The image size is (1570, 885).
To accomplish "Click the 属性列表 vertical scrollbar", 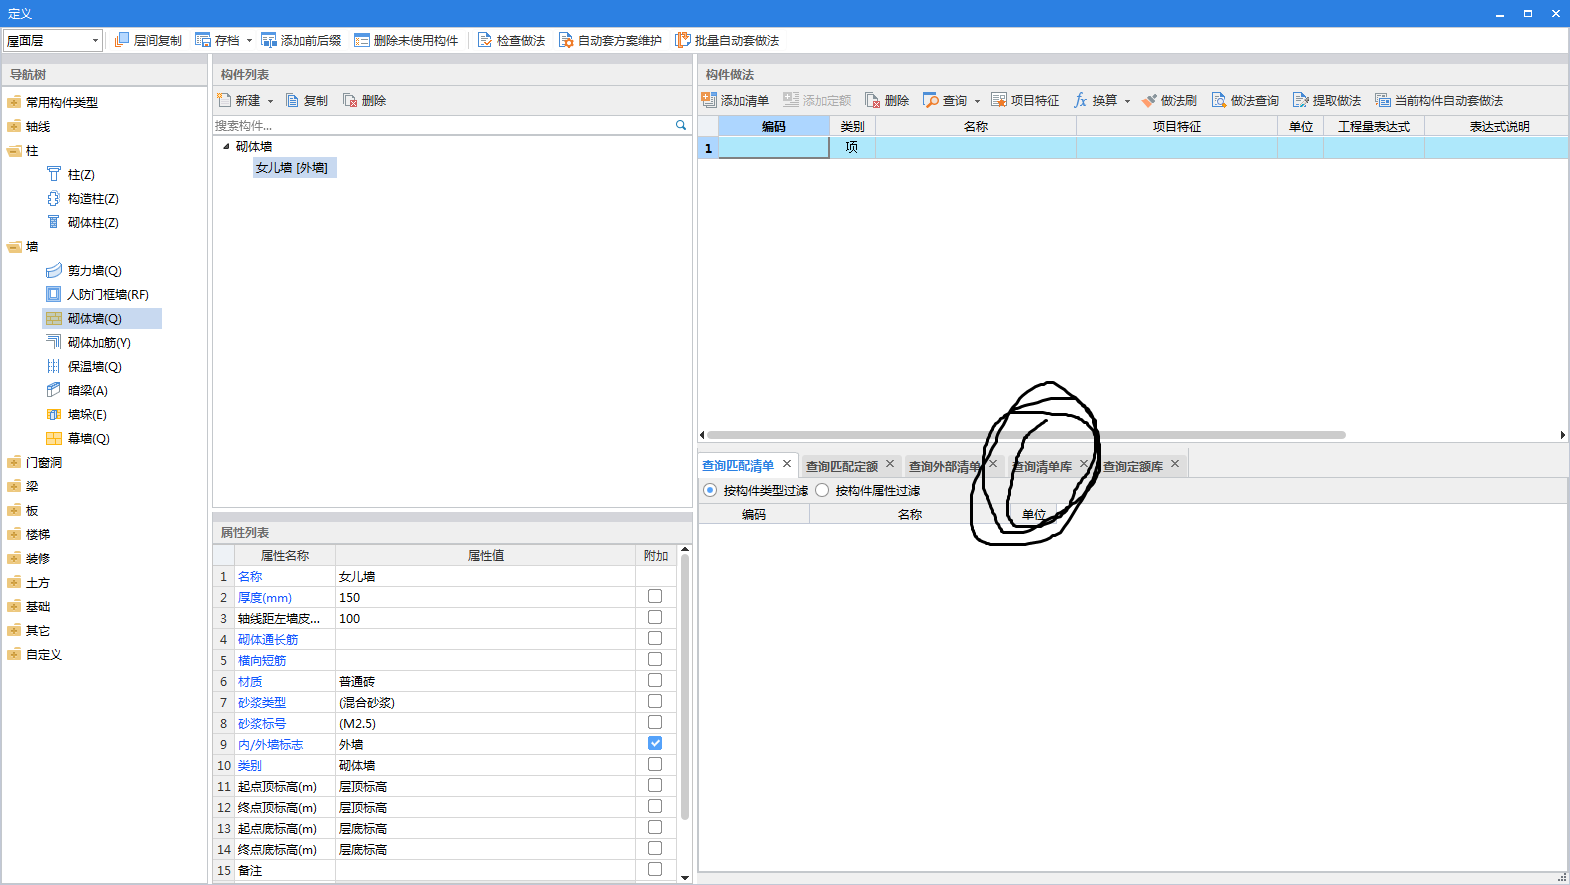I will [685, 687].
